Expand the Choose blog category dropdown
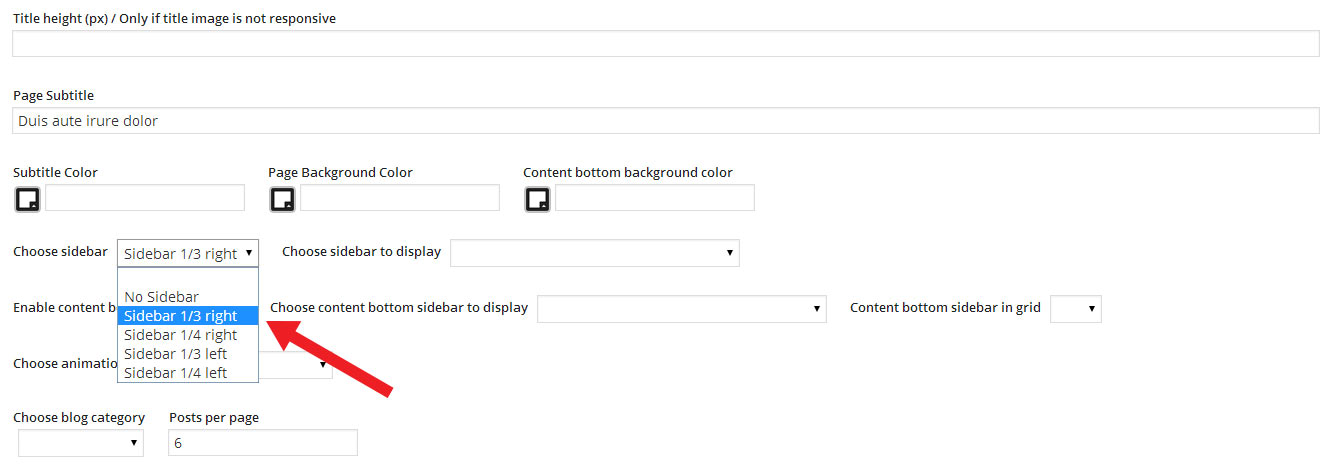The width and height of the screenshot is (1334, 474). [80, 443]
